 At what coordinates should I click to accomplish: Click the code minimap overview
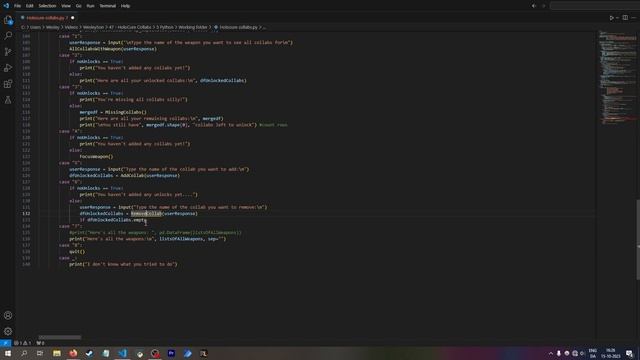tap(617, 78)
